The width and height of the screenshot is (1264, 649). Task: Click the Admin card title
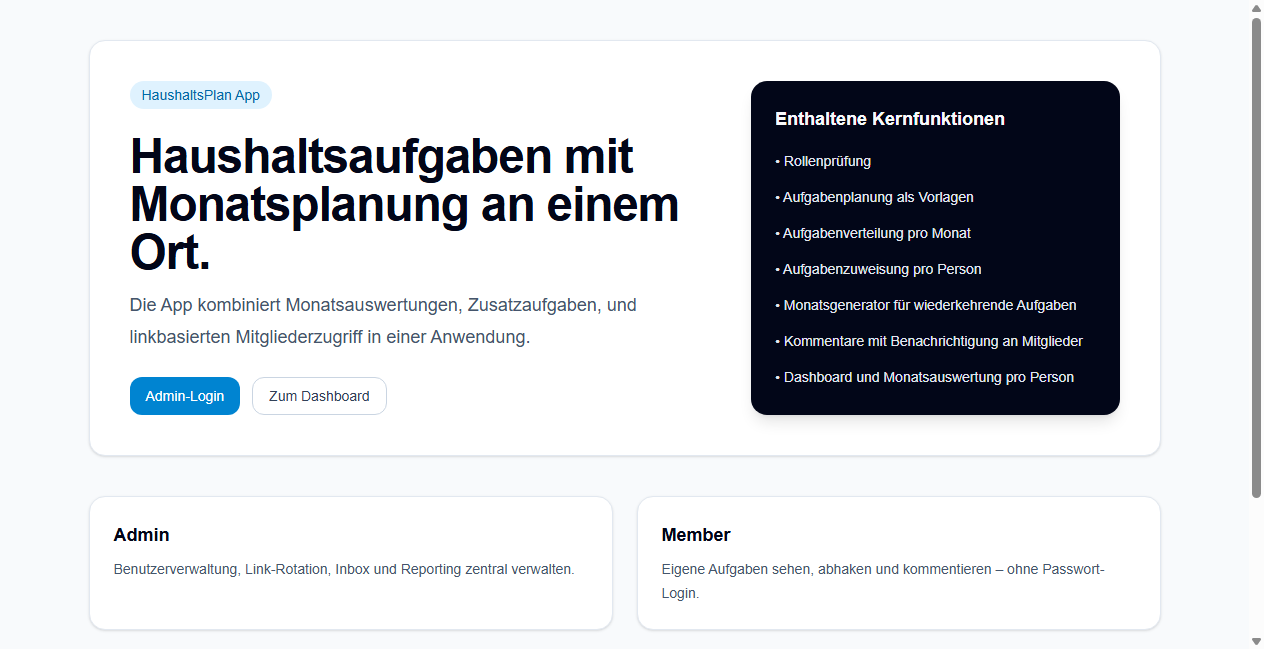click(x=142, y=535)
